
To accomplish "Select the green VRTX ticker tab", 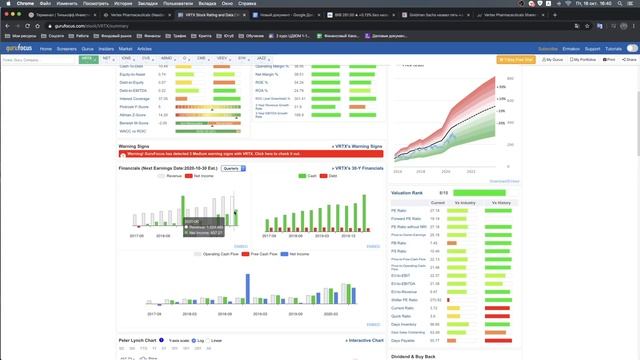I will tap(89, 59).
